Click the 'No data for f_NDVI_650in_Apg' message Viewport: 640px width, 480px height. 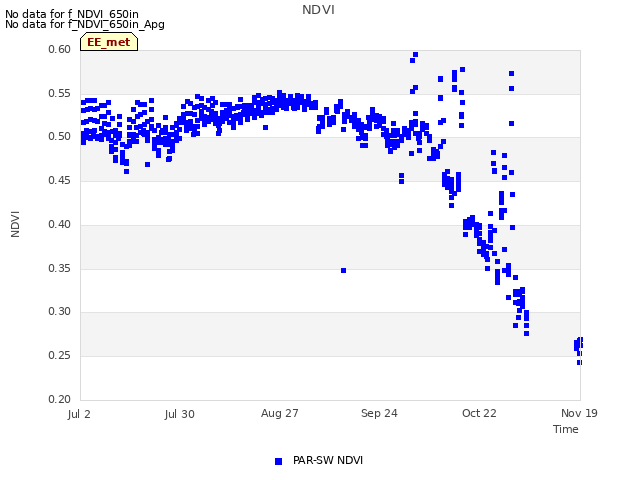point(85,24)
